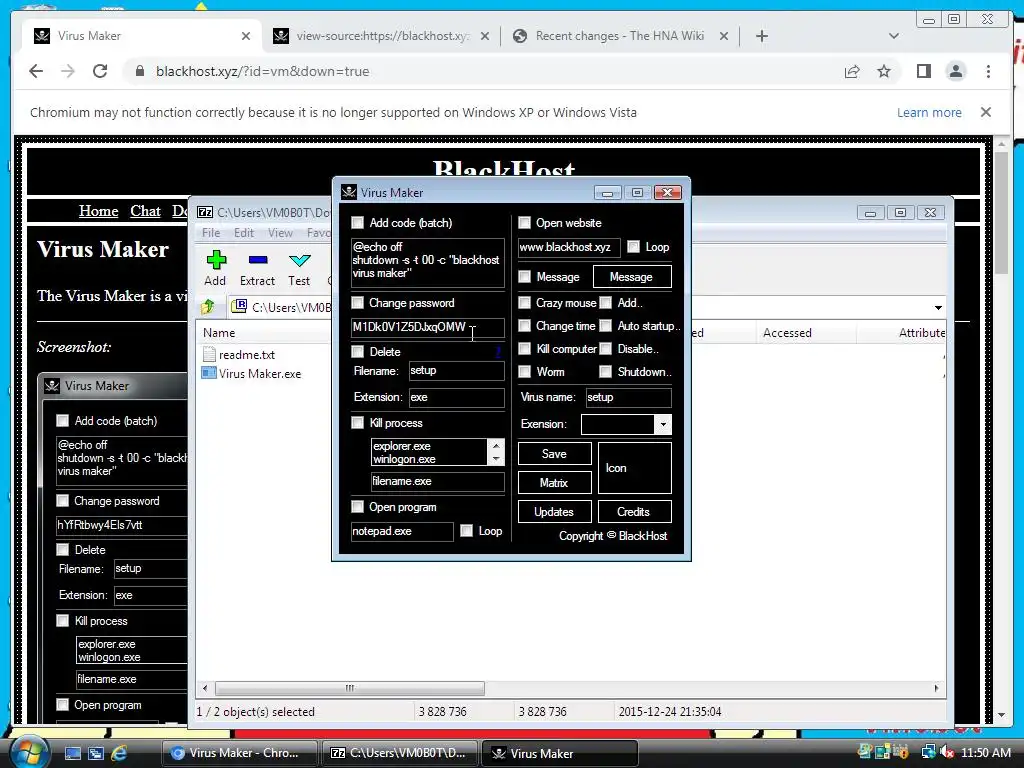
Task: Open the Exension dropdown in Virus Maker
Action: (663, 424)
